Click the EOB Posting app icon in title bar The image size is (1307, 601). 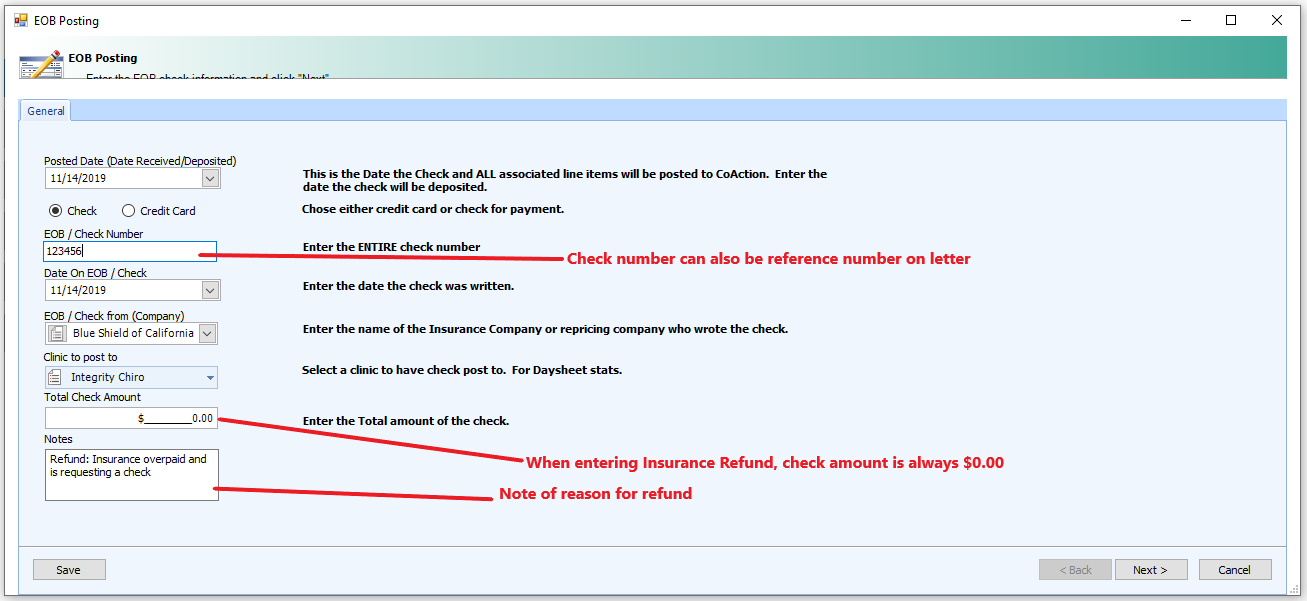click(20, 20)
